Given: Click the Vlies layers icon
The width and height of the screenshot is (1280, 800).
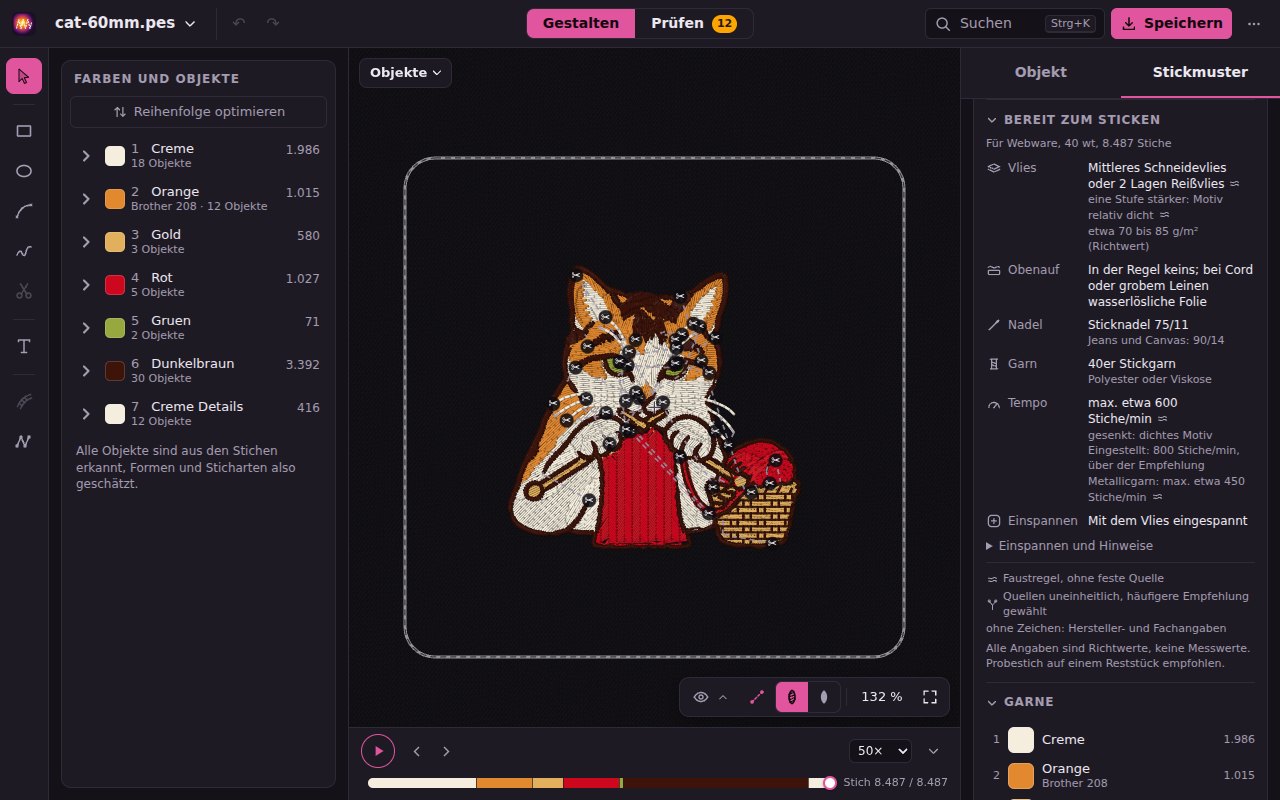Looking at the screenshot, I should (994, 168).
